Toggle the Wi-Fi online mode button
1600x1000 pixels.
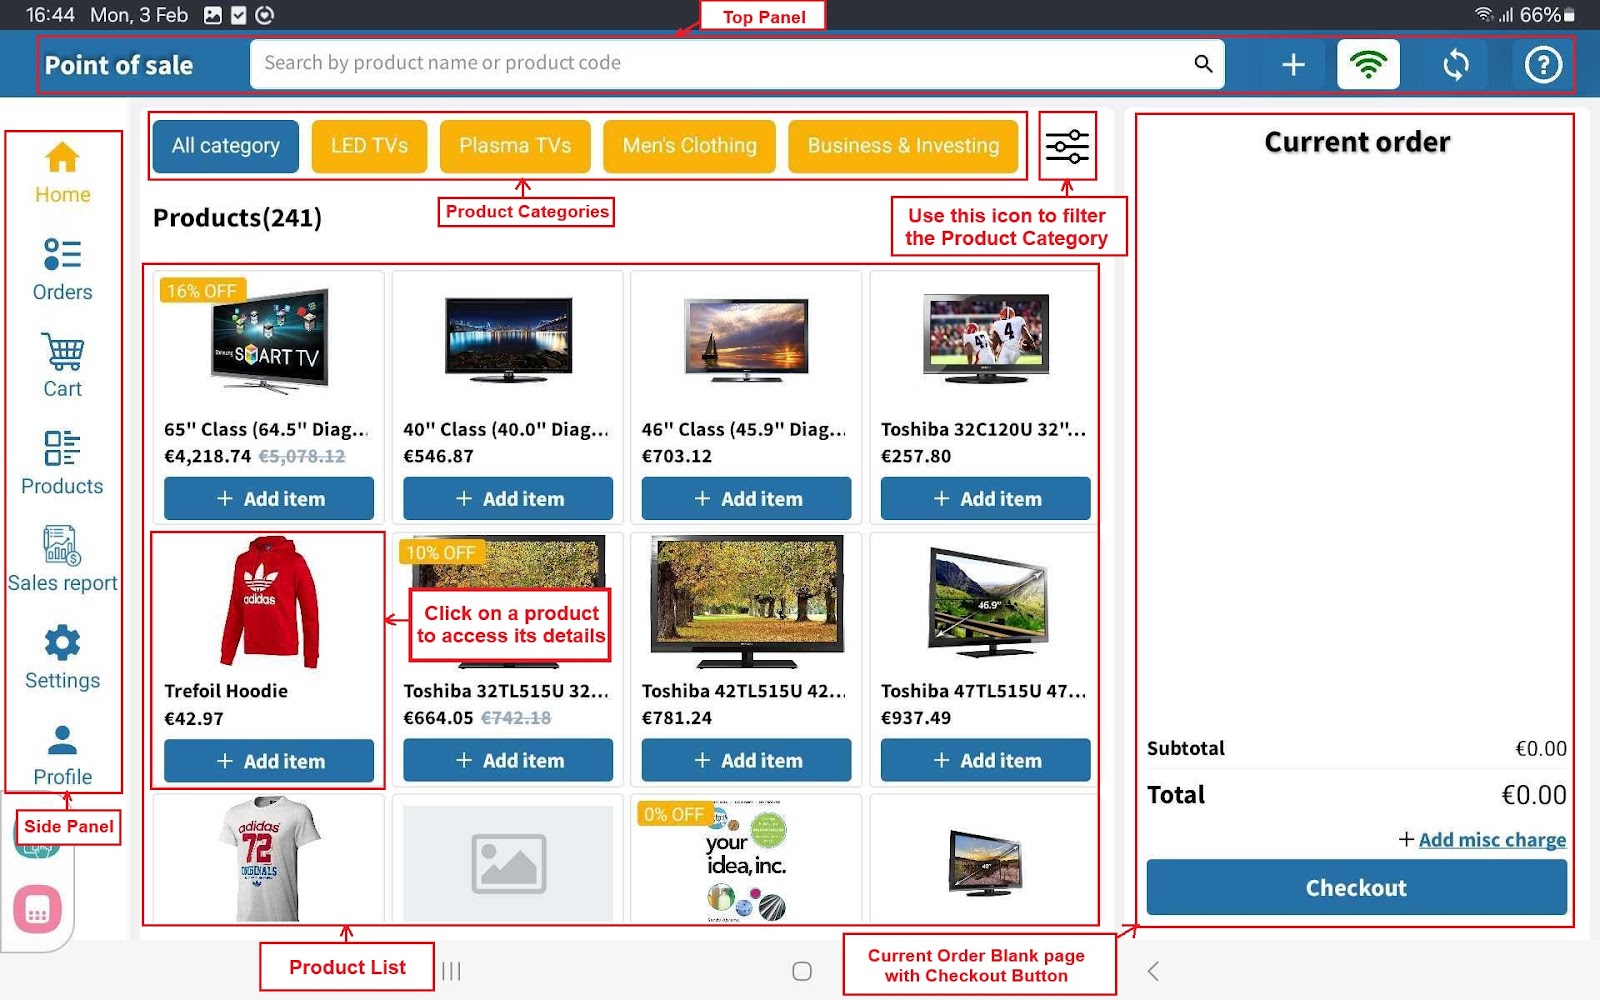pos(1368,65)
